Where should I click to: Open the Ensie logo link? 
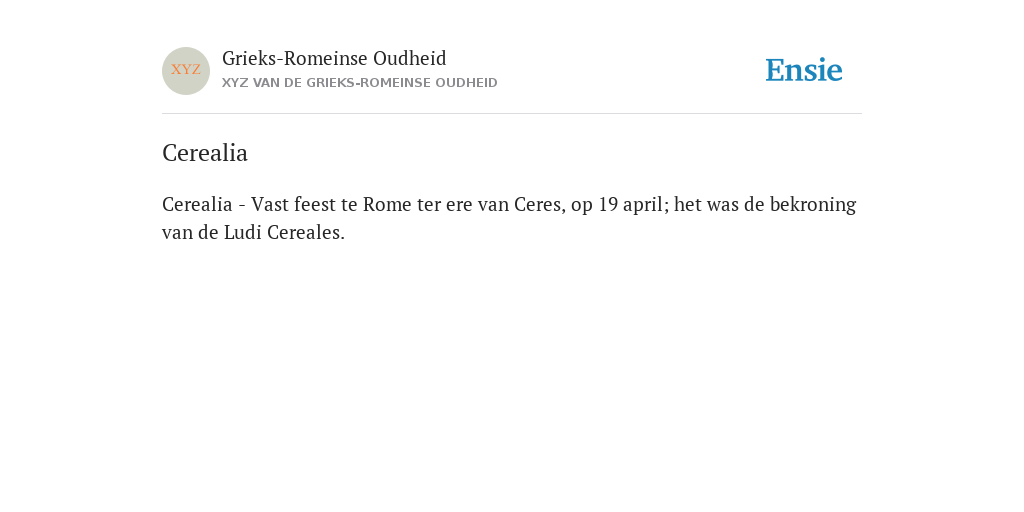pyautogui.click(x=804, y=71)
